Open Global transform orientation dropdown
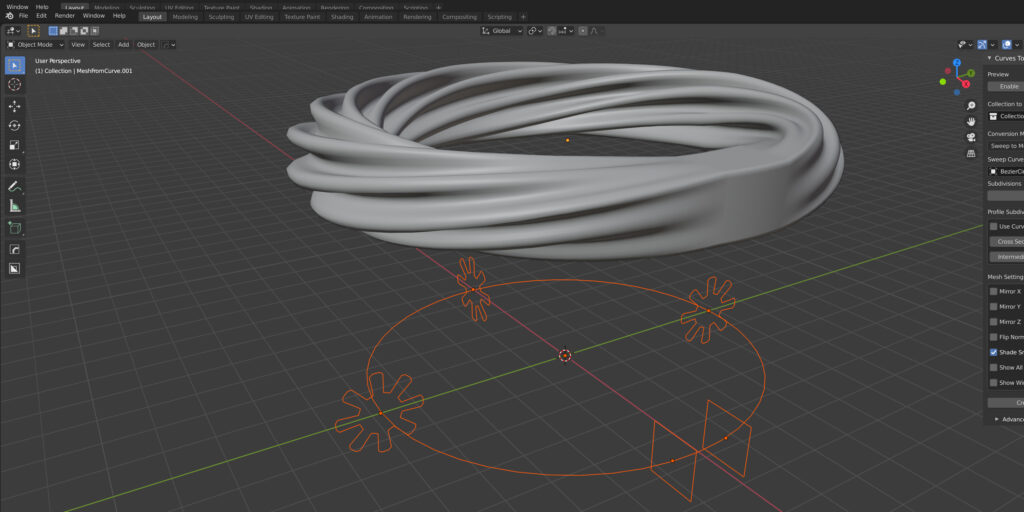Screen dimensions: 1024x512 point(502,31)
